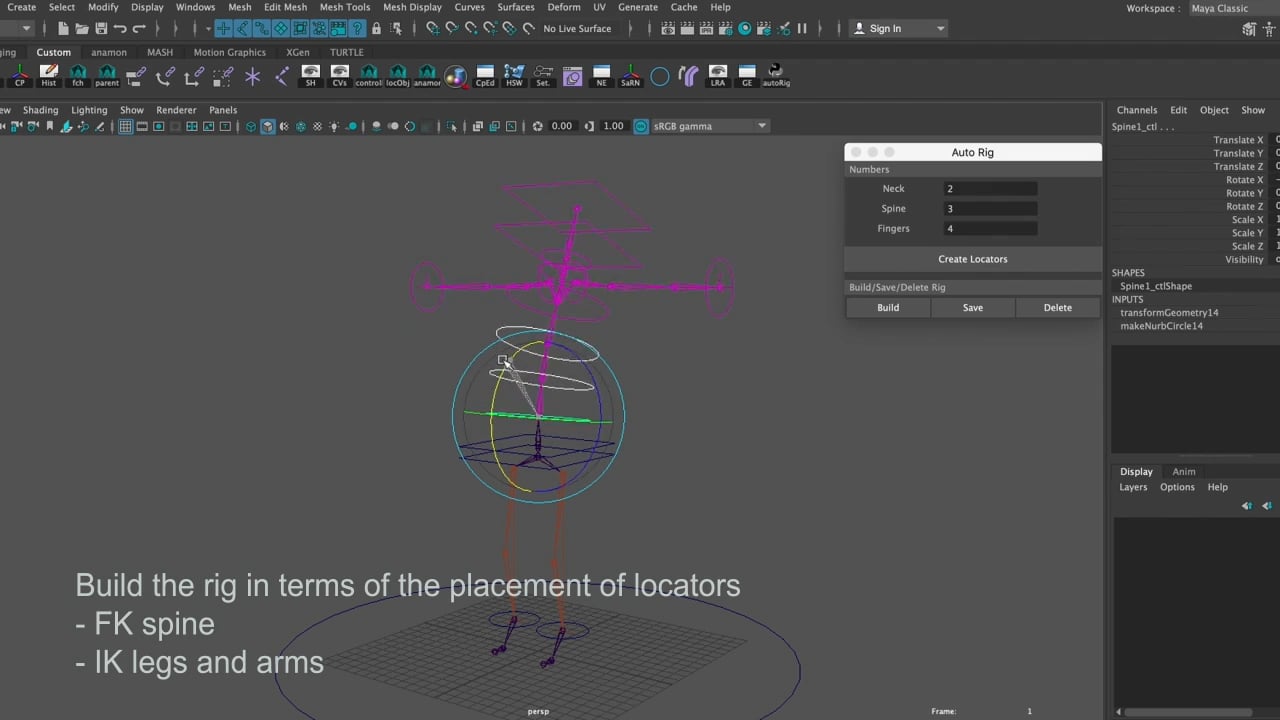
Task: Click the SH shelf icon
Action: click(x=310, y=75)
